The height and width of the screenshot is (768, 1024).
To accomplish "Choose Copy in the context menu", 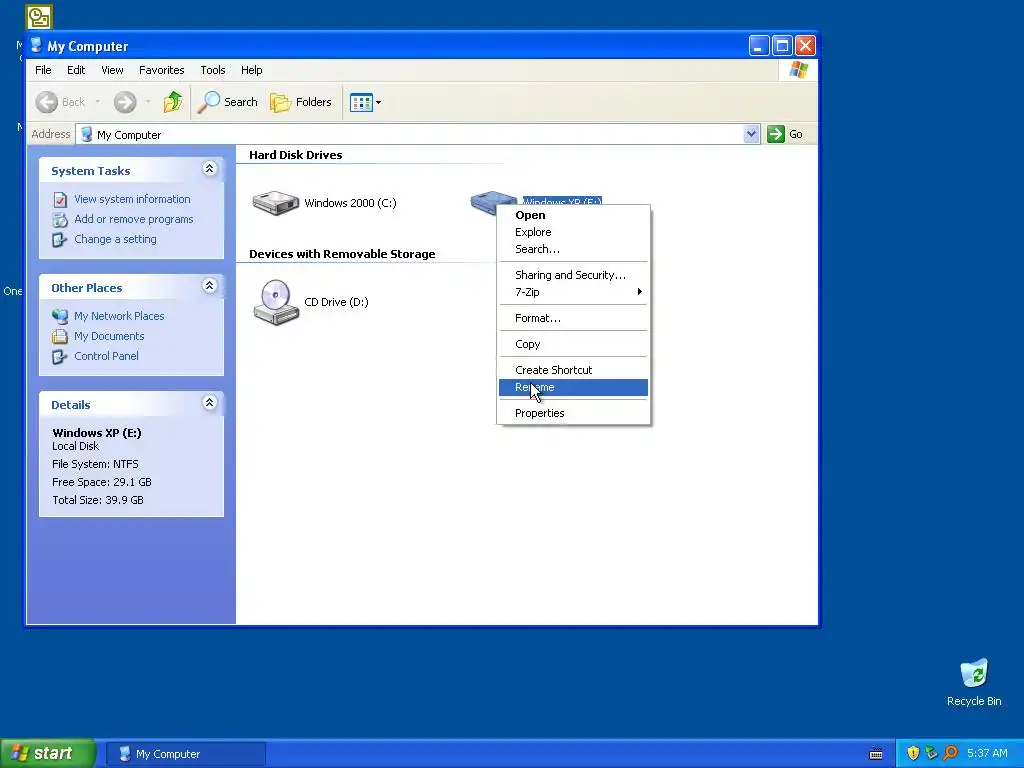I will pyautogui.click(x=573, y=344).
